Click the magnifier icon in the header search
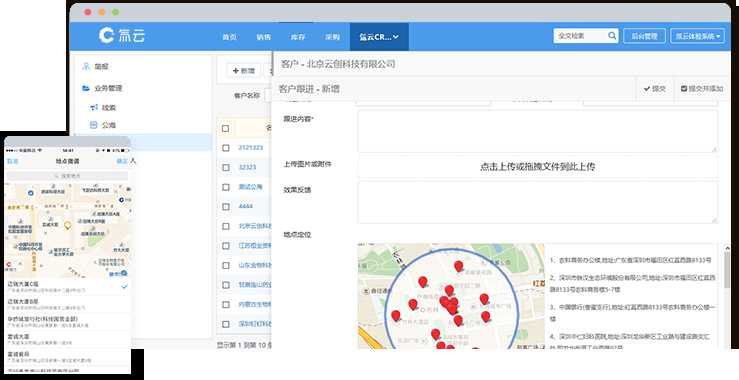Viewport: 739px width, 380px height. click(x=612, y=36)
